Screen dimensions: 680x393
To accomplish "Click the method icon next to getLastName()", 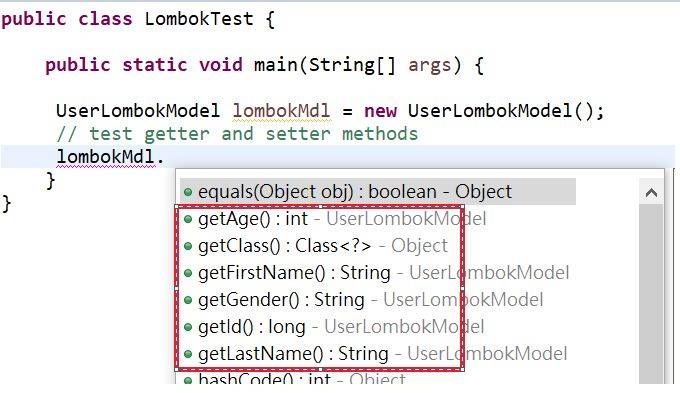I will click(x=188, y=354).
